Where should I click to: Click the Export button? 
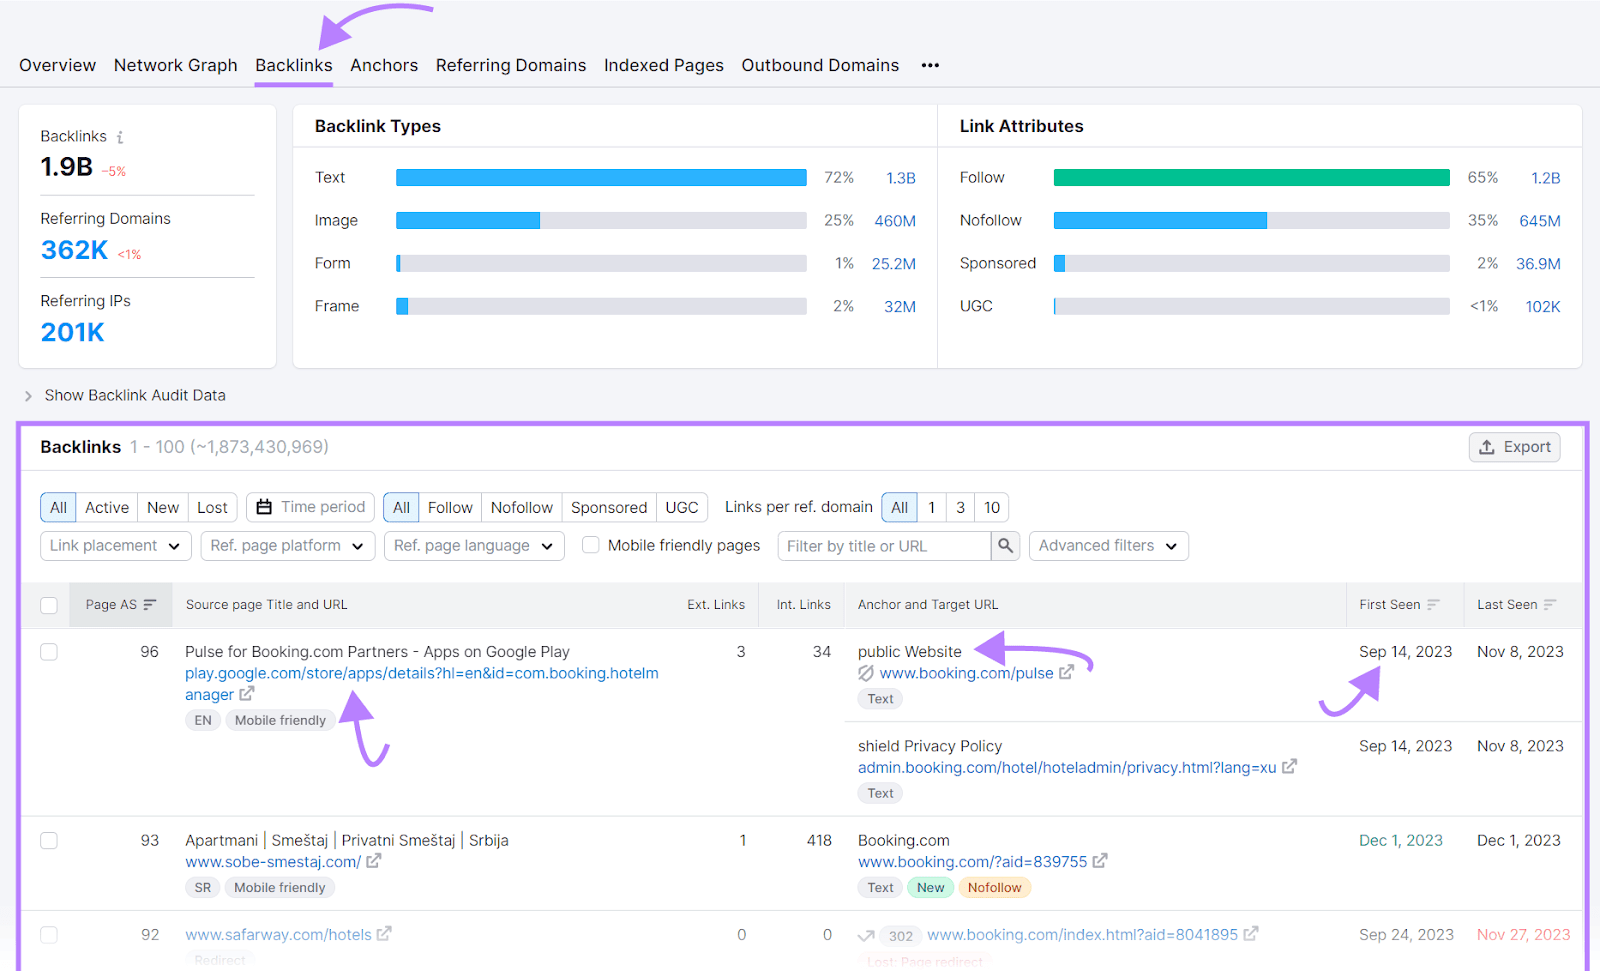[x=1515, y=447]
